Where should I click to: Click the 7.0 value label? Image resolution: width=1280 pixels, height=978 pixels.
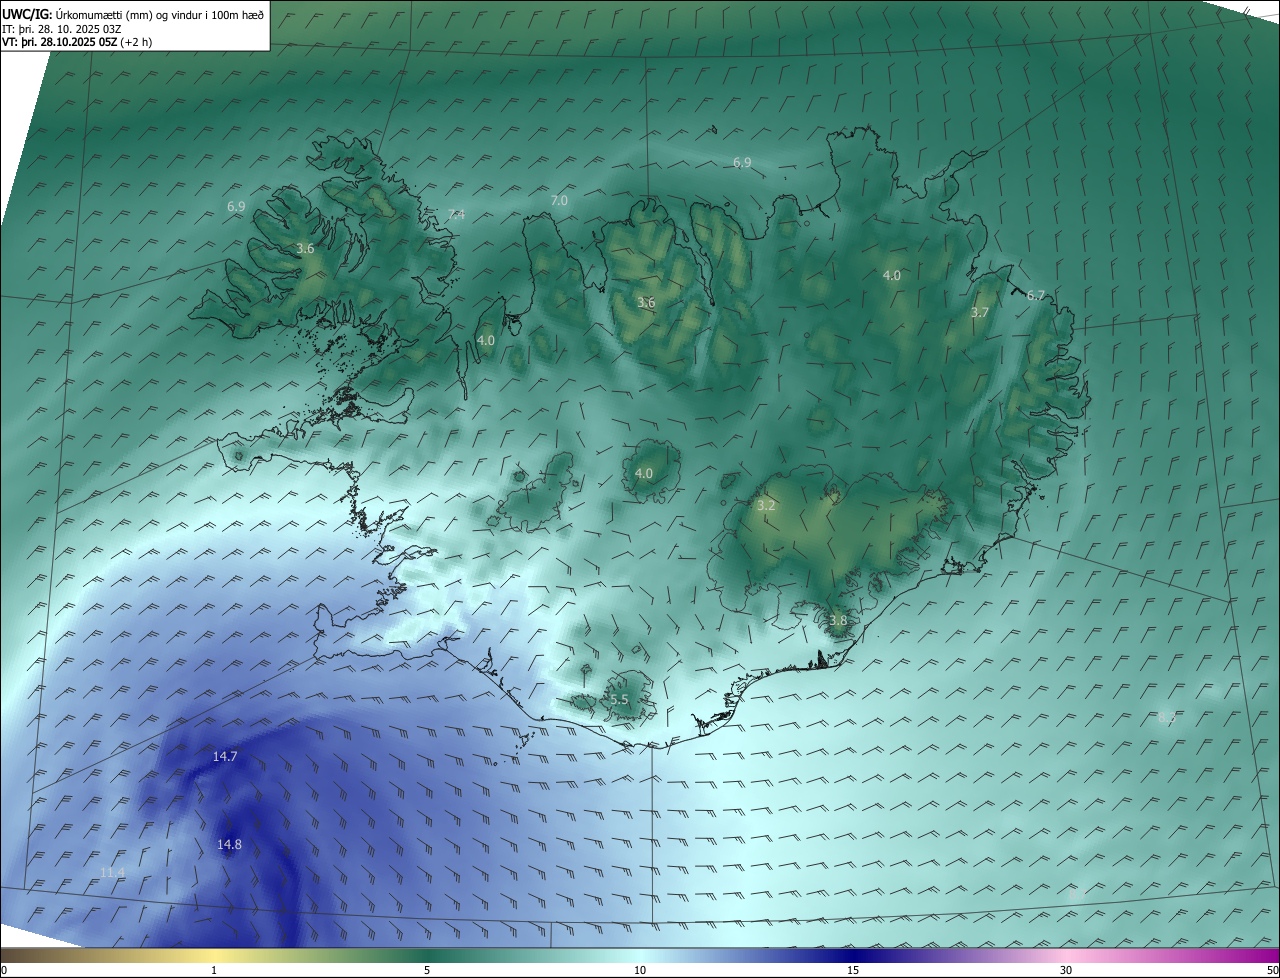pos(559,200)
